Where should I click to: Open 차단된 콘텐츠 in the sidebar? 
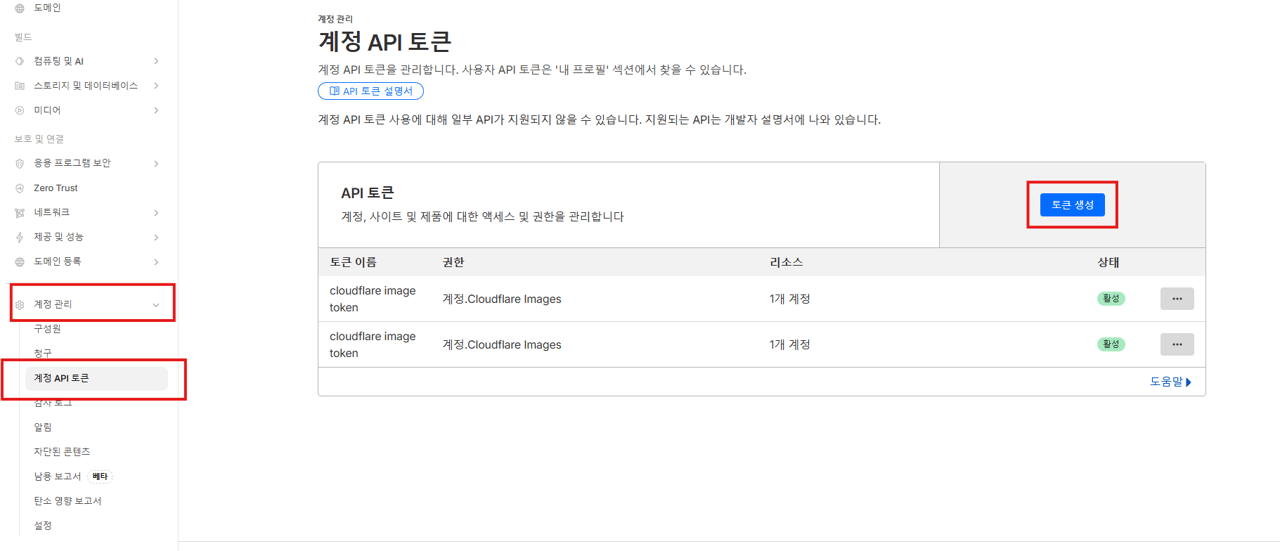pyautogui.click(x=62, y=452)
